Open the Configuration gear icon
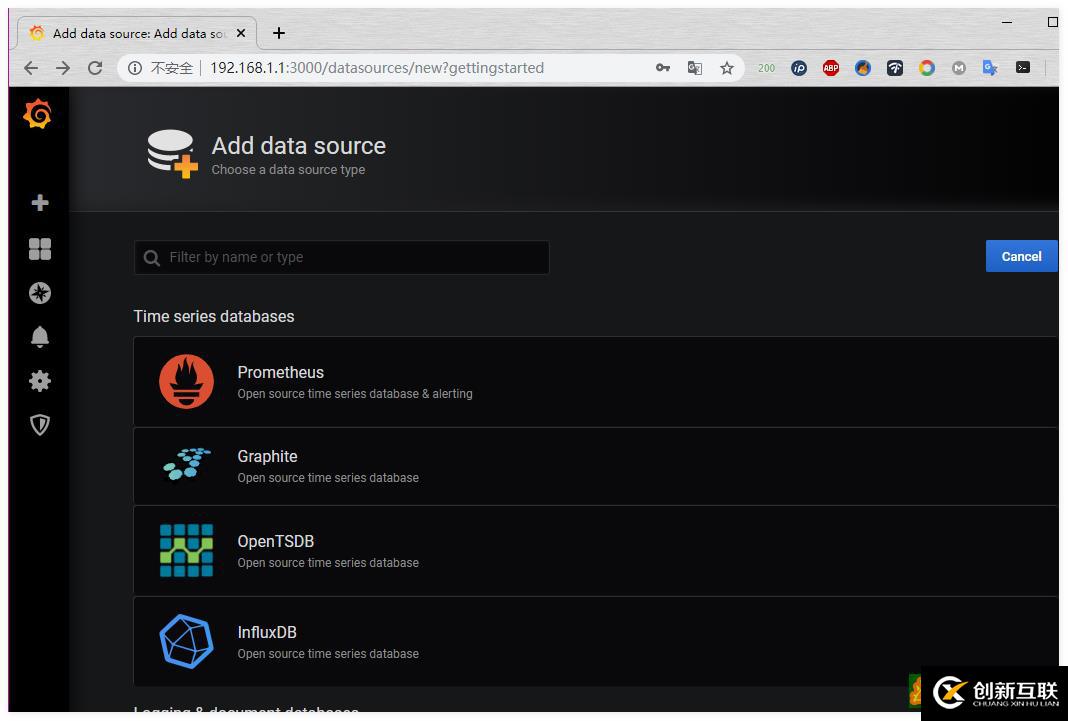Image resolution: width=1068 pixels, height=721 pixels. click(x=40, y=381)
